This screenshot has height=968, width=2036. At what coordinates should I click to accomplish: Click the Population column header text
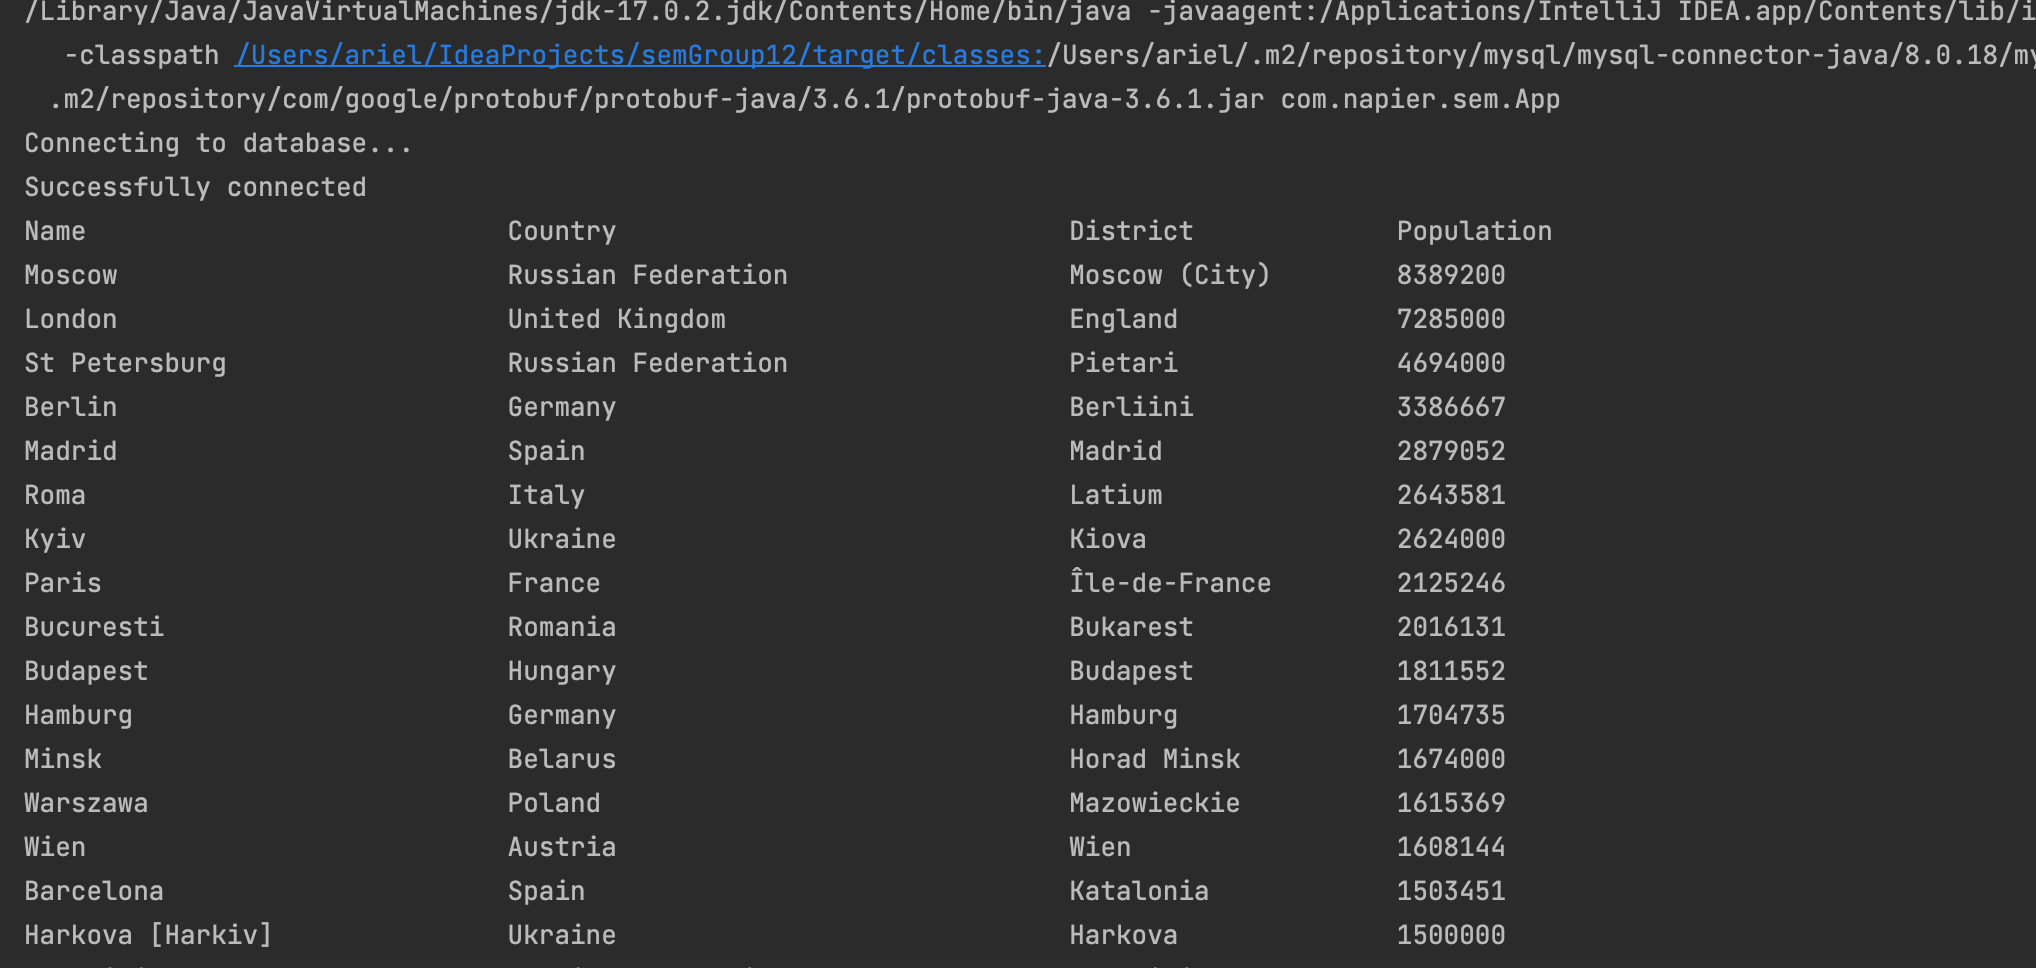coord(1474,231)
